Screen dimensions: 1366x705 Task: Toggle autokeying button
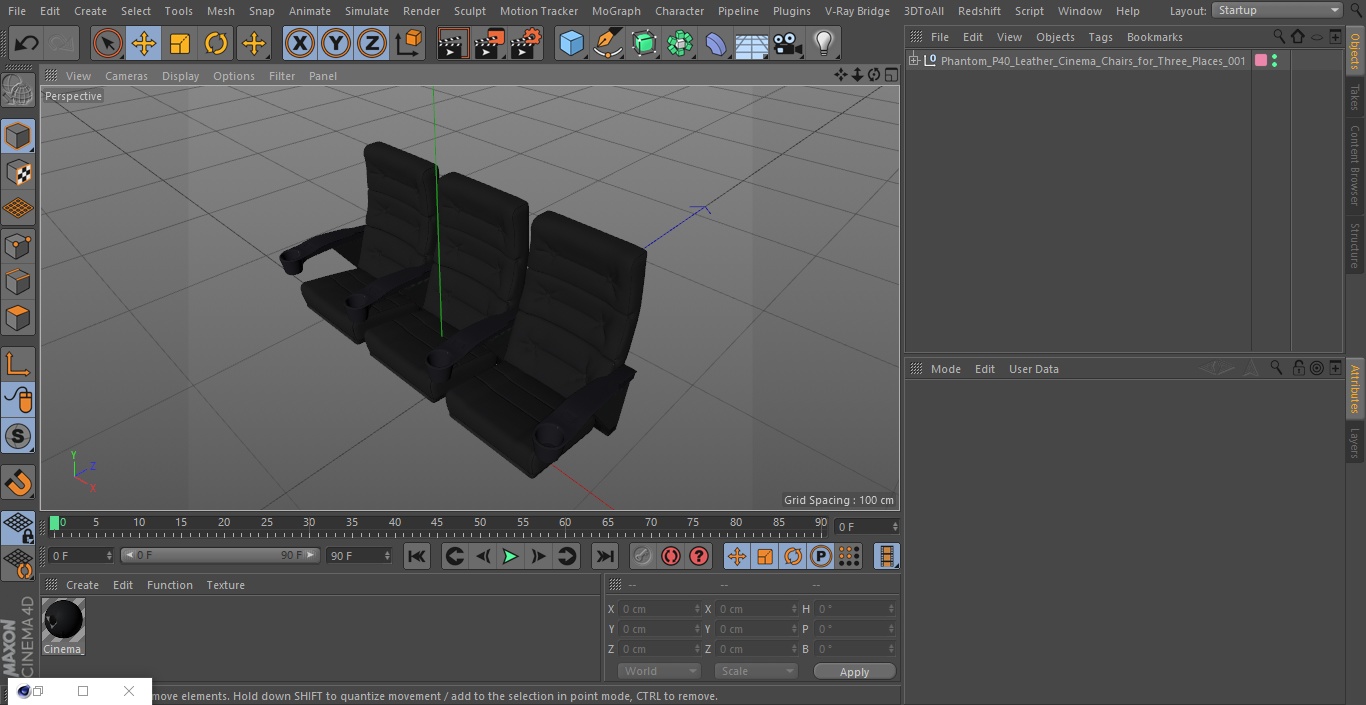pyautogui.click(x=671, y=556)
